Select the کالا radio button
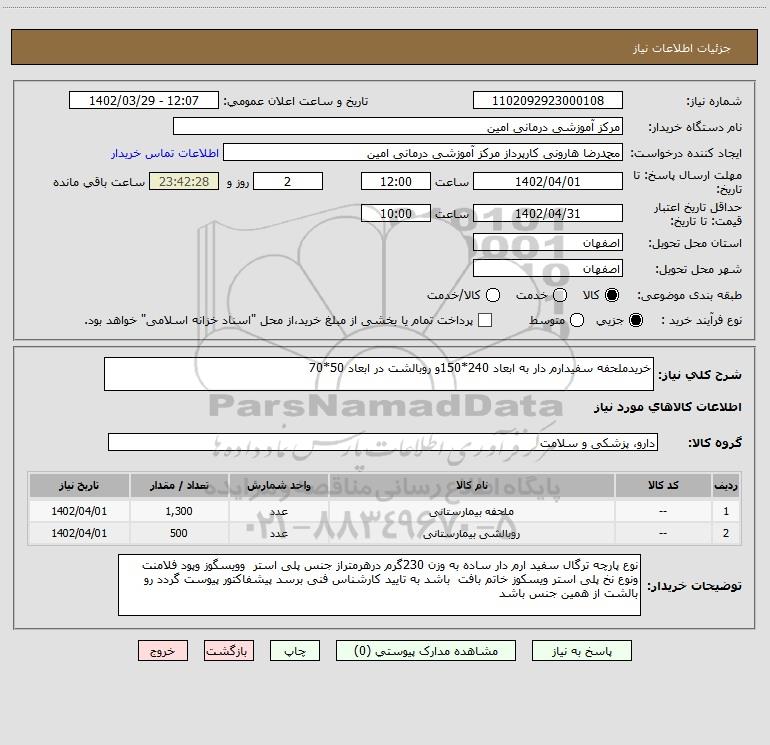This screenshot has width=770, height=745. [x=612, y=295]
